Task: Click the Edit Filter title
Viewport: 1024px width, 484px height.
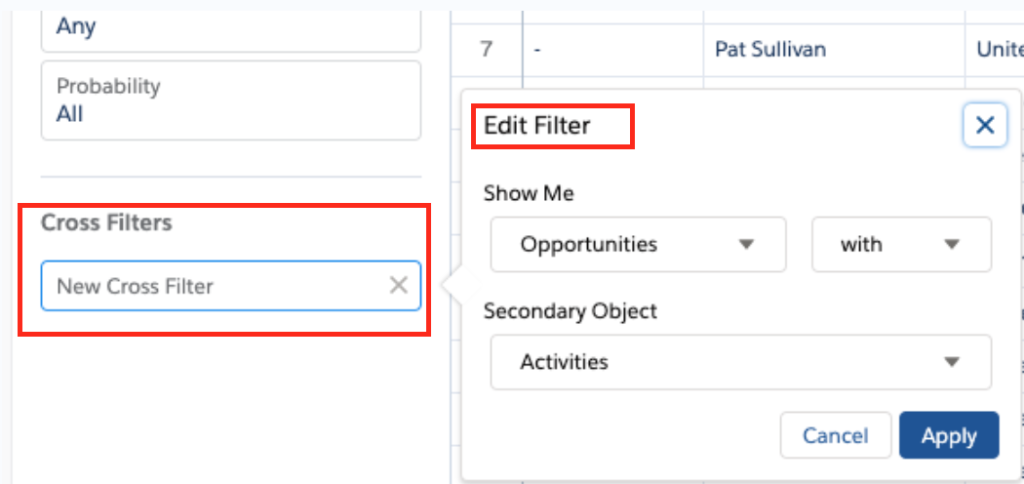Action: pyautogui.click(x=537, y=125)
